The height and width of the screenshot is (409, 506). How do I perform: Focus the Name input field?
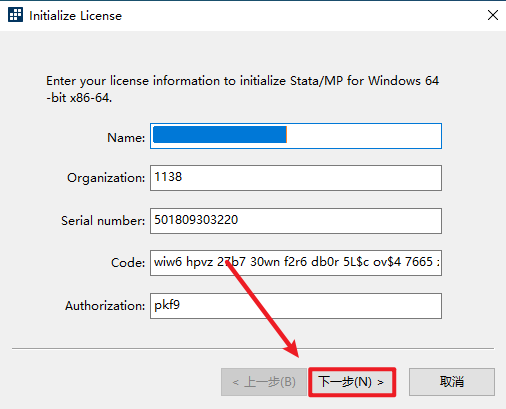[x=296, y=136]
